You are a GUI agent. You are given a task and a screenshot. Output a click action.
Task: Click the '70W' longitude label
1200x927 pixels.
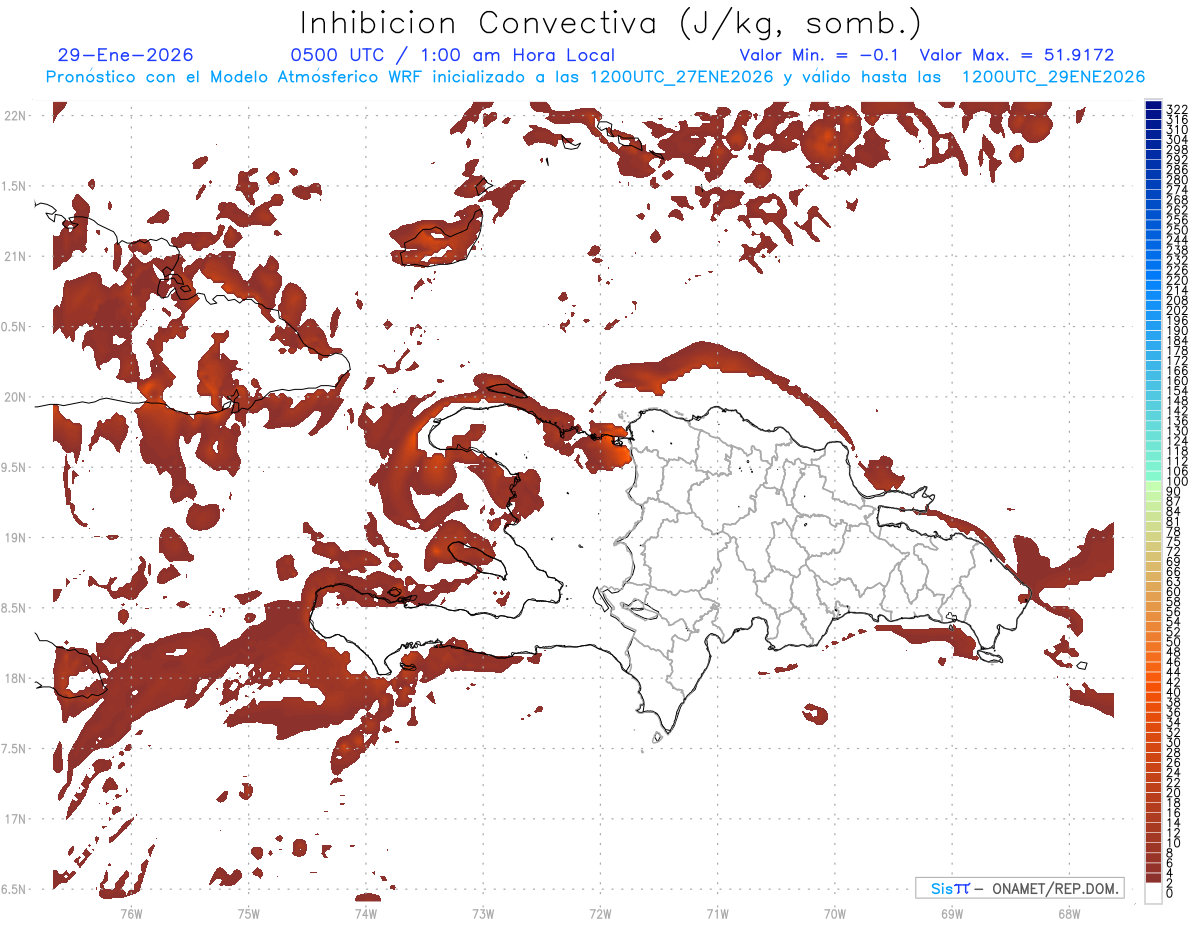[834, 913]
